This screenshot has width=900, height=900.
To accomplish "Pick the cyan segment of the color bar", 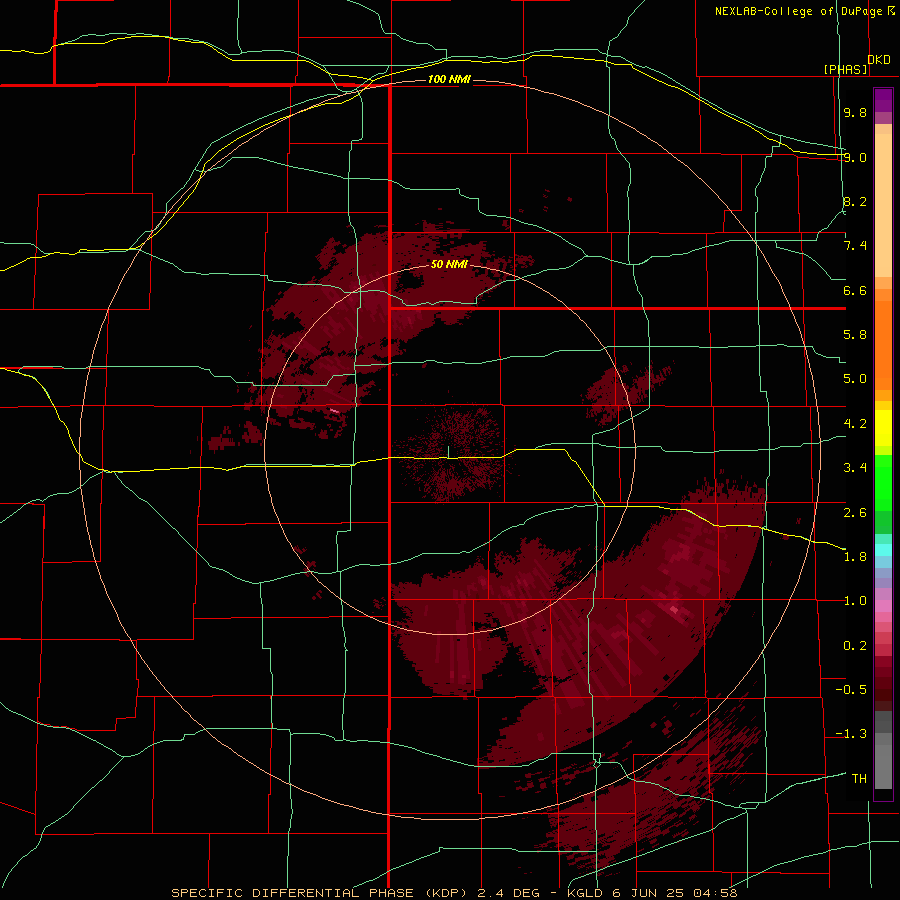I will click(883, 550).
